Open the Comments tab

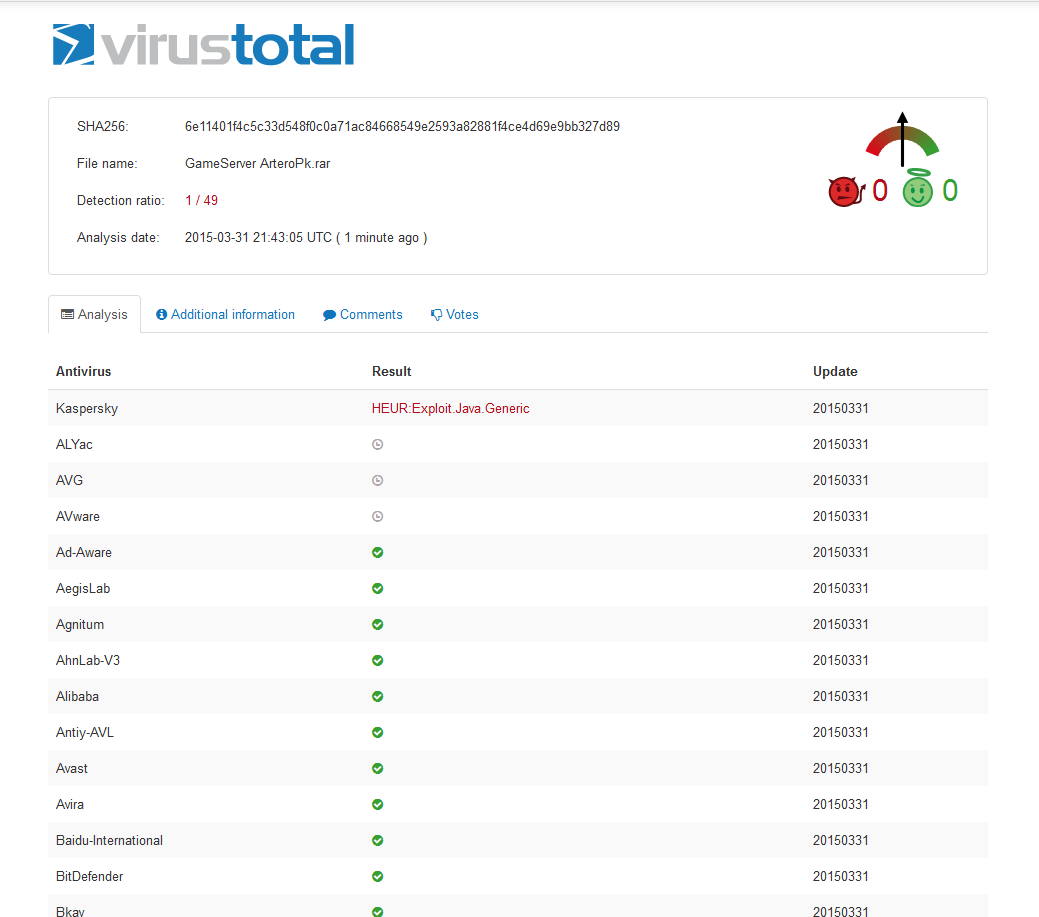point(362,315)
